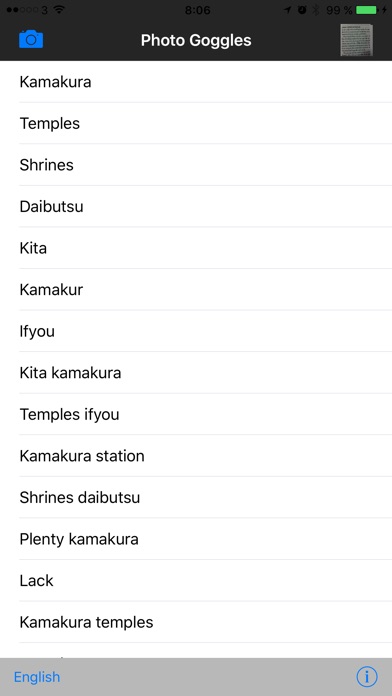Tap the info icon in bottom bar
The height and width of the screenshot is (696, 392).
click(x=367, y=677)
